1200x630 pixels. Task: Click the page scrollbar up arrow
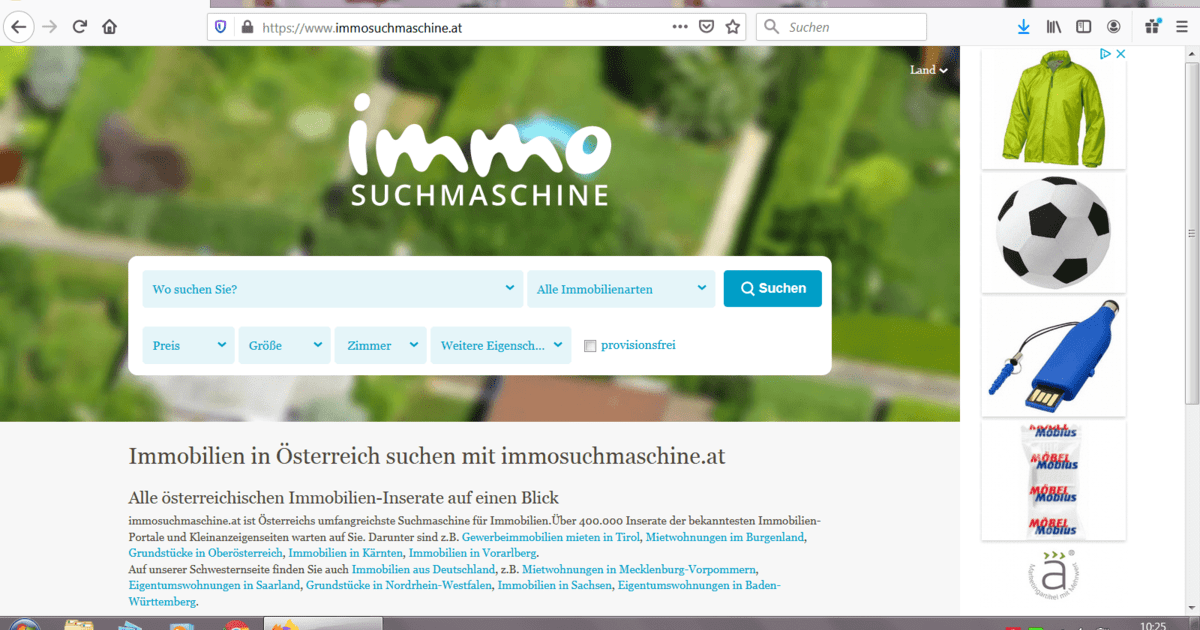point(1191,53)
